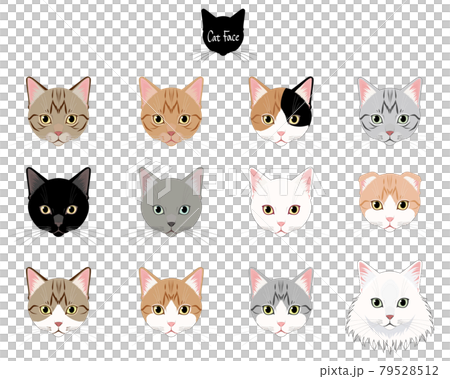Viewport: 450px width, 379px height.
Task: Click the pixta.jp - 79528512 caption text
Action: coord(379,371)
